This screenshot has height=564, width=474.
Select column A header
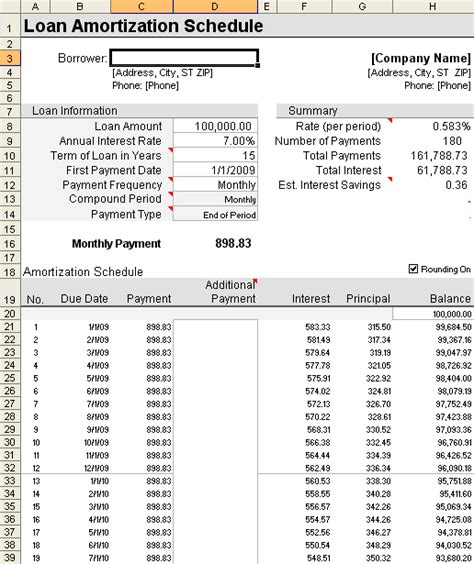[35, 6]
